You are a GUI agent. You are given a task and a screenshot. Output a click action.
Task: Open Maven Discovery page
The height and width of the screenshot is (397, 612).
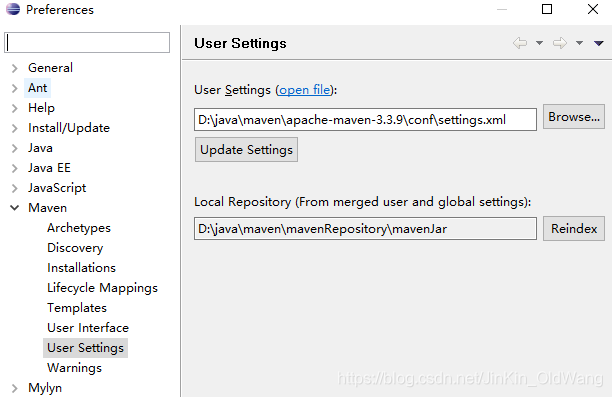coord(75,248)
